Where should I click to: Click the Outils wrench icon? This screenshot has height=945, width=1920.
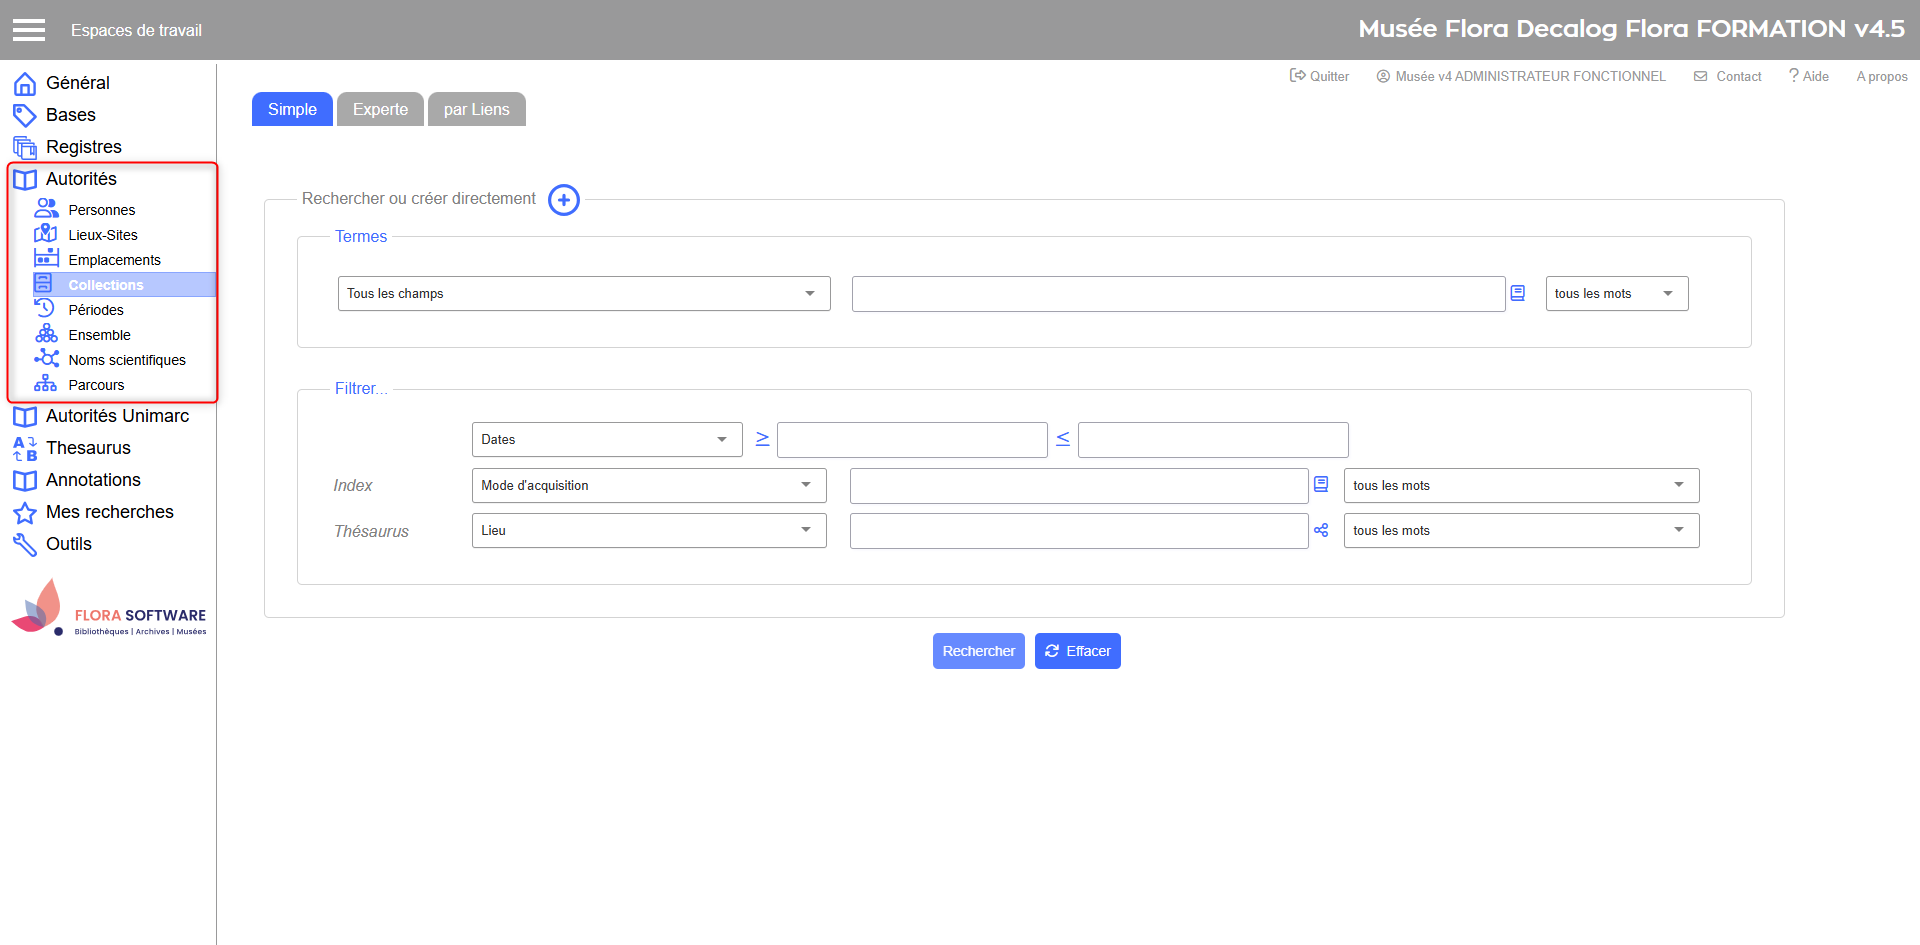(x=25, y=544)
